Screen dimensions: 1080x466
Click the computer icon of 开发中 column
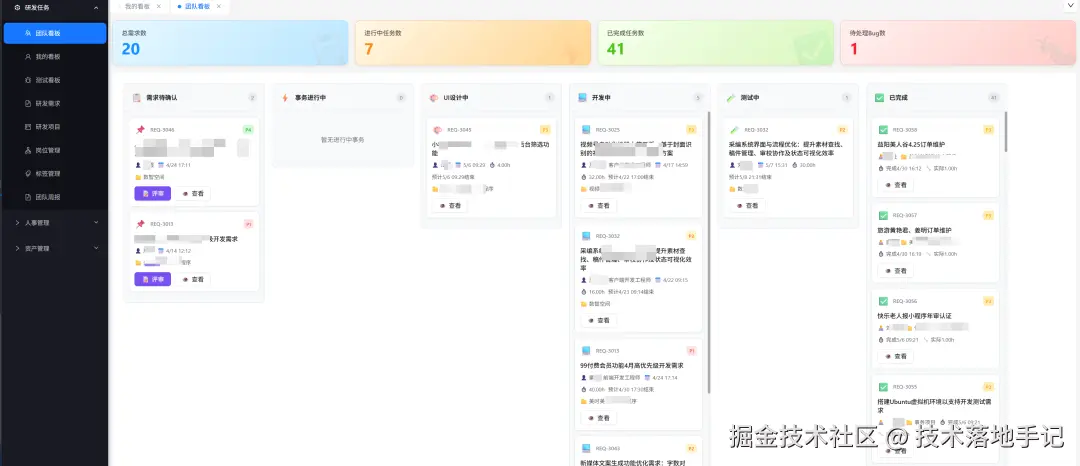(582, 98)
